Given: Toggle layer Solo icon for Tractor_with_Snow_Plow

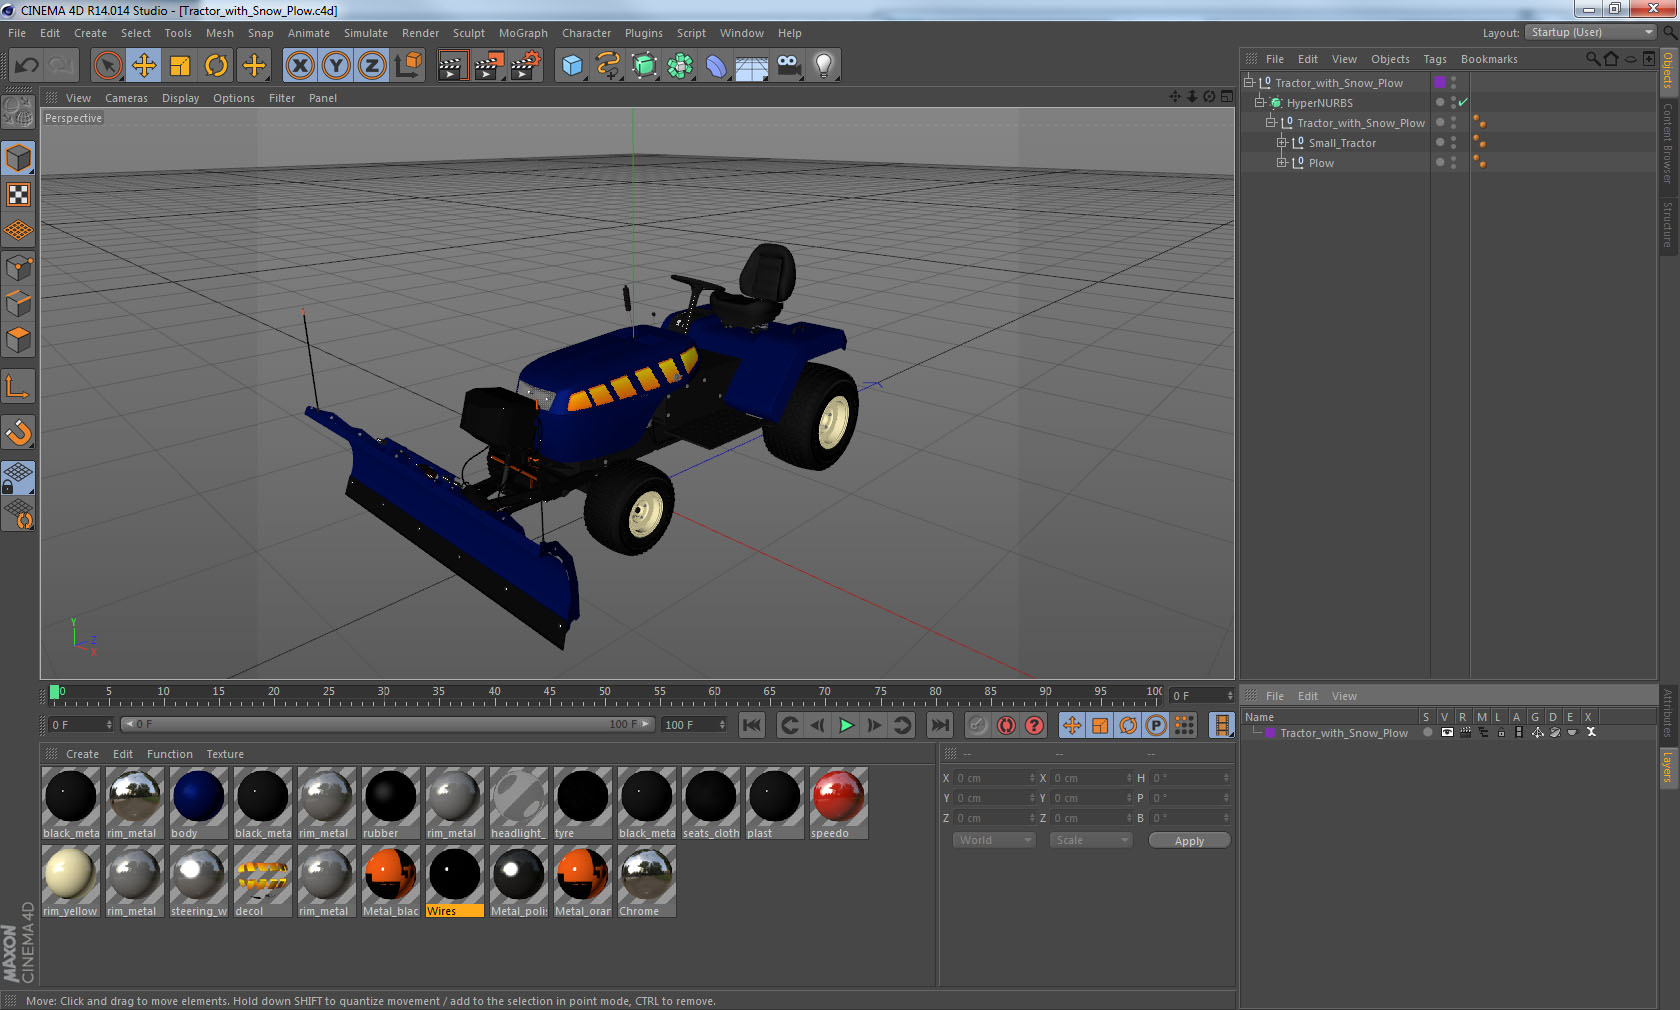Looking at the screenshot, I should [1427, 732].
